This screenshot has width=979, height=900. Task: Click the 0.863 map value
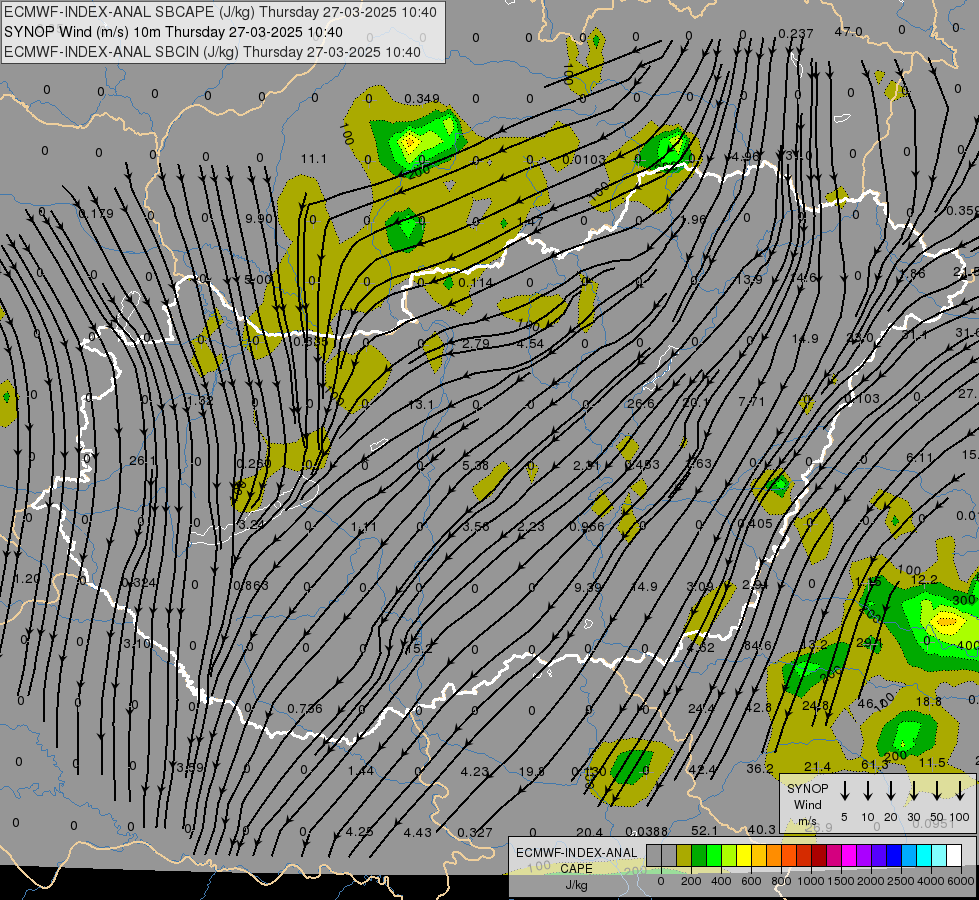tap(250, 585)
